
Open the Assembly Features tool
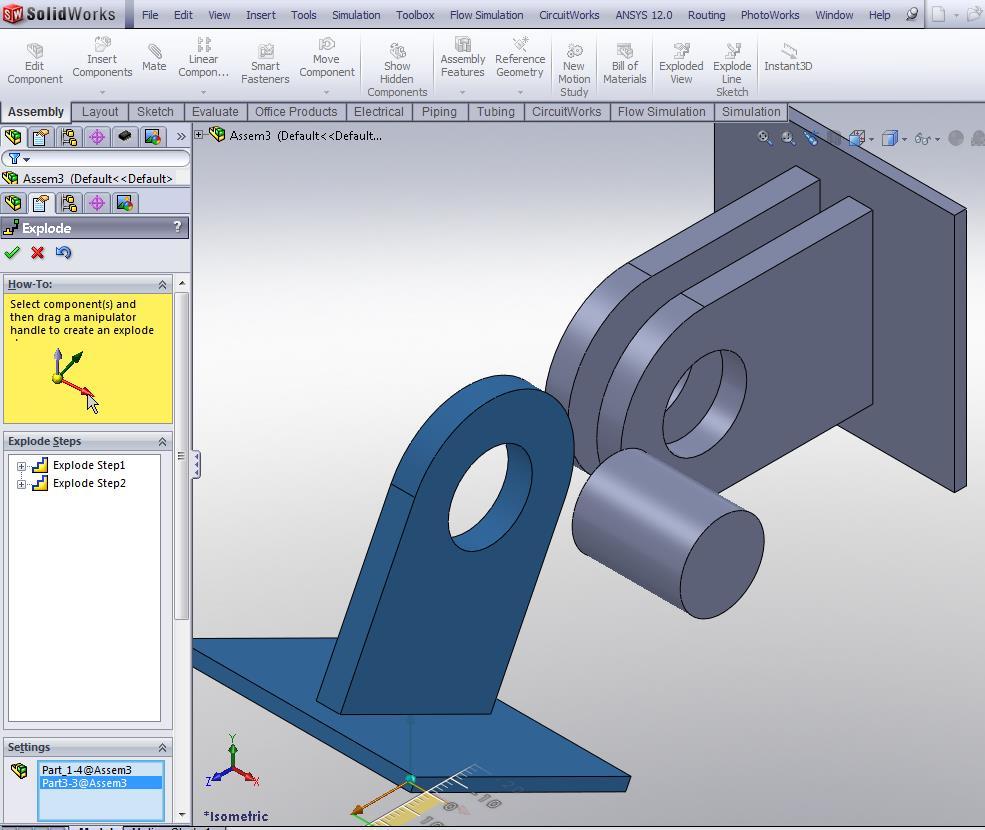click(x=462, y=57)
